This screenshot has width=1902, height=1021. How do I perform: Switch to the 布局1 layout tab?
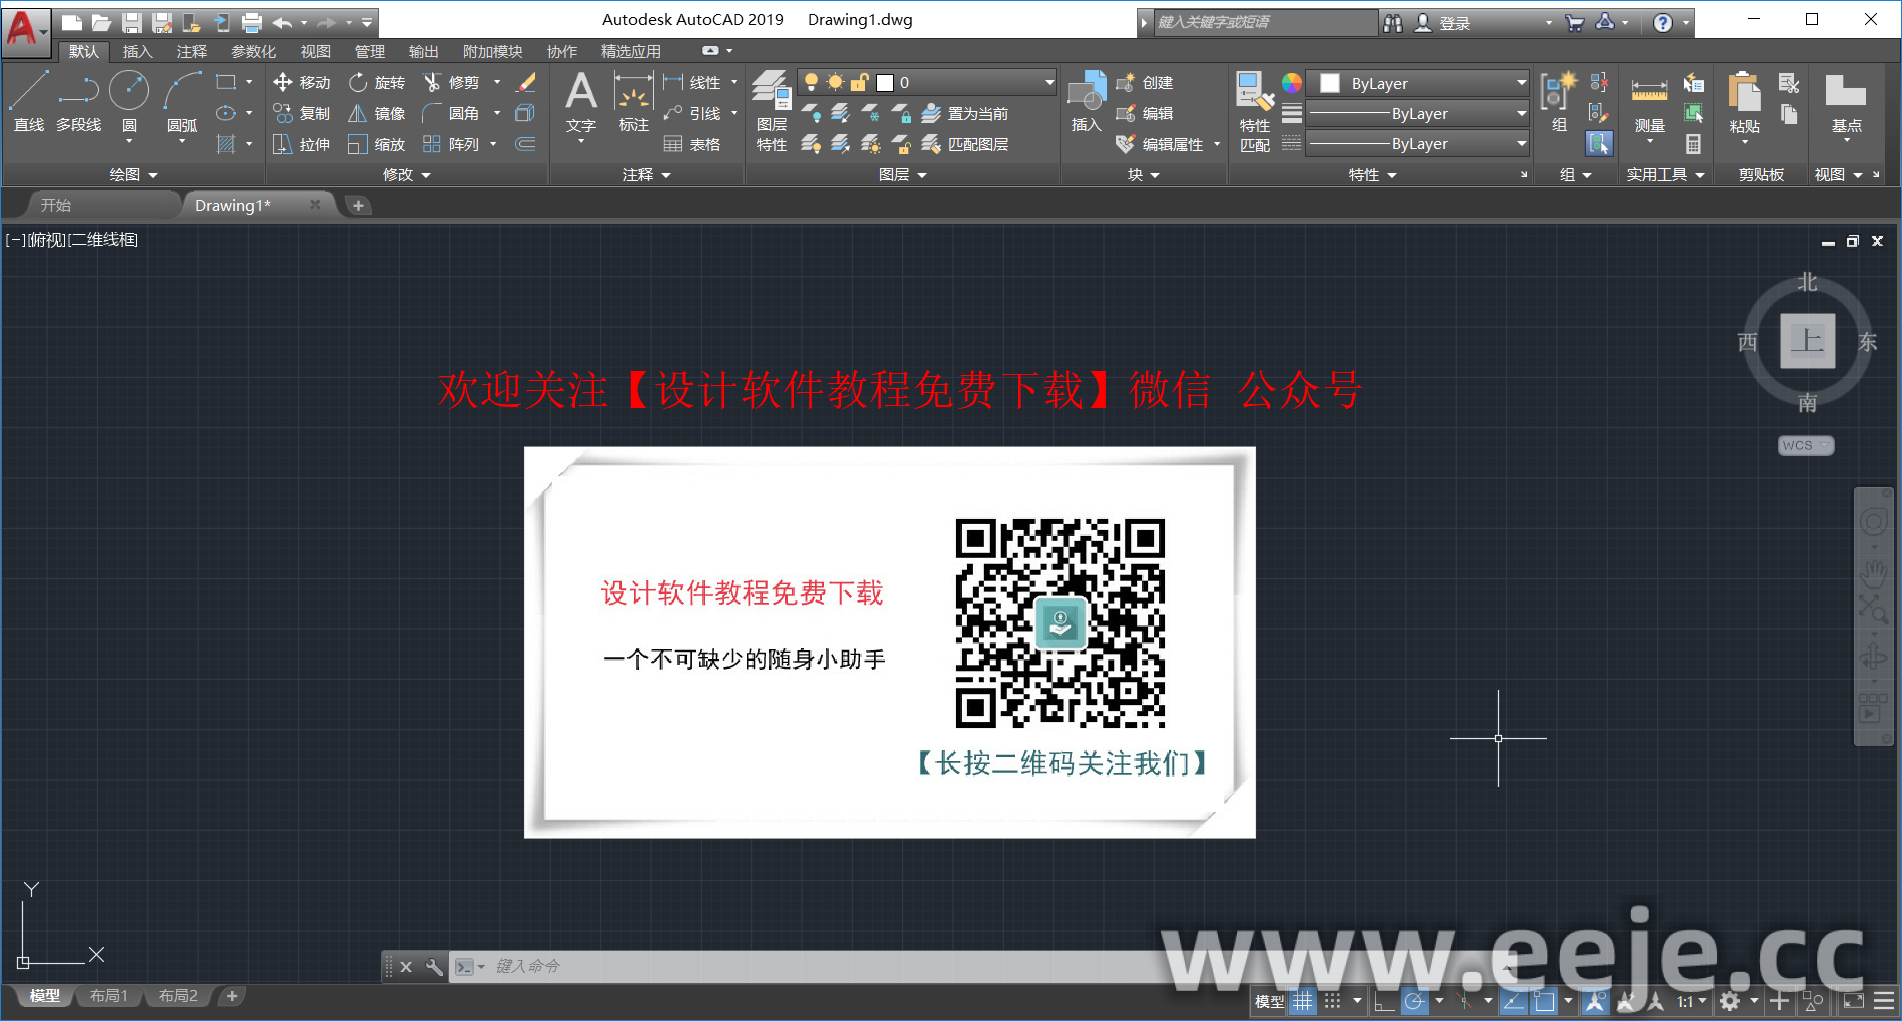(109, 996)
